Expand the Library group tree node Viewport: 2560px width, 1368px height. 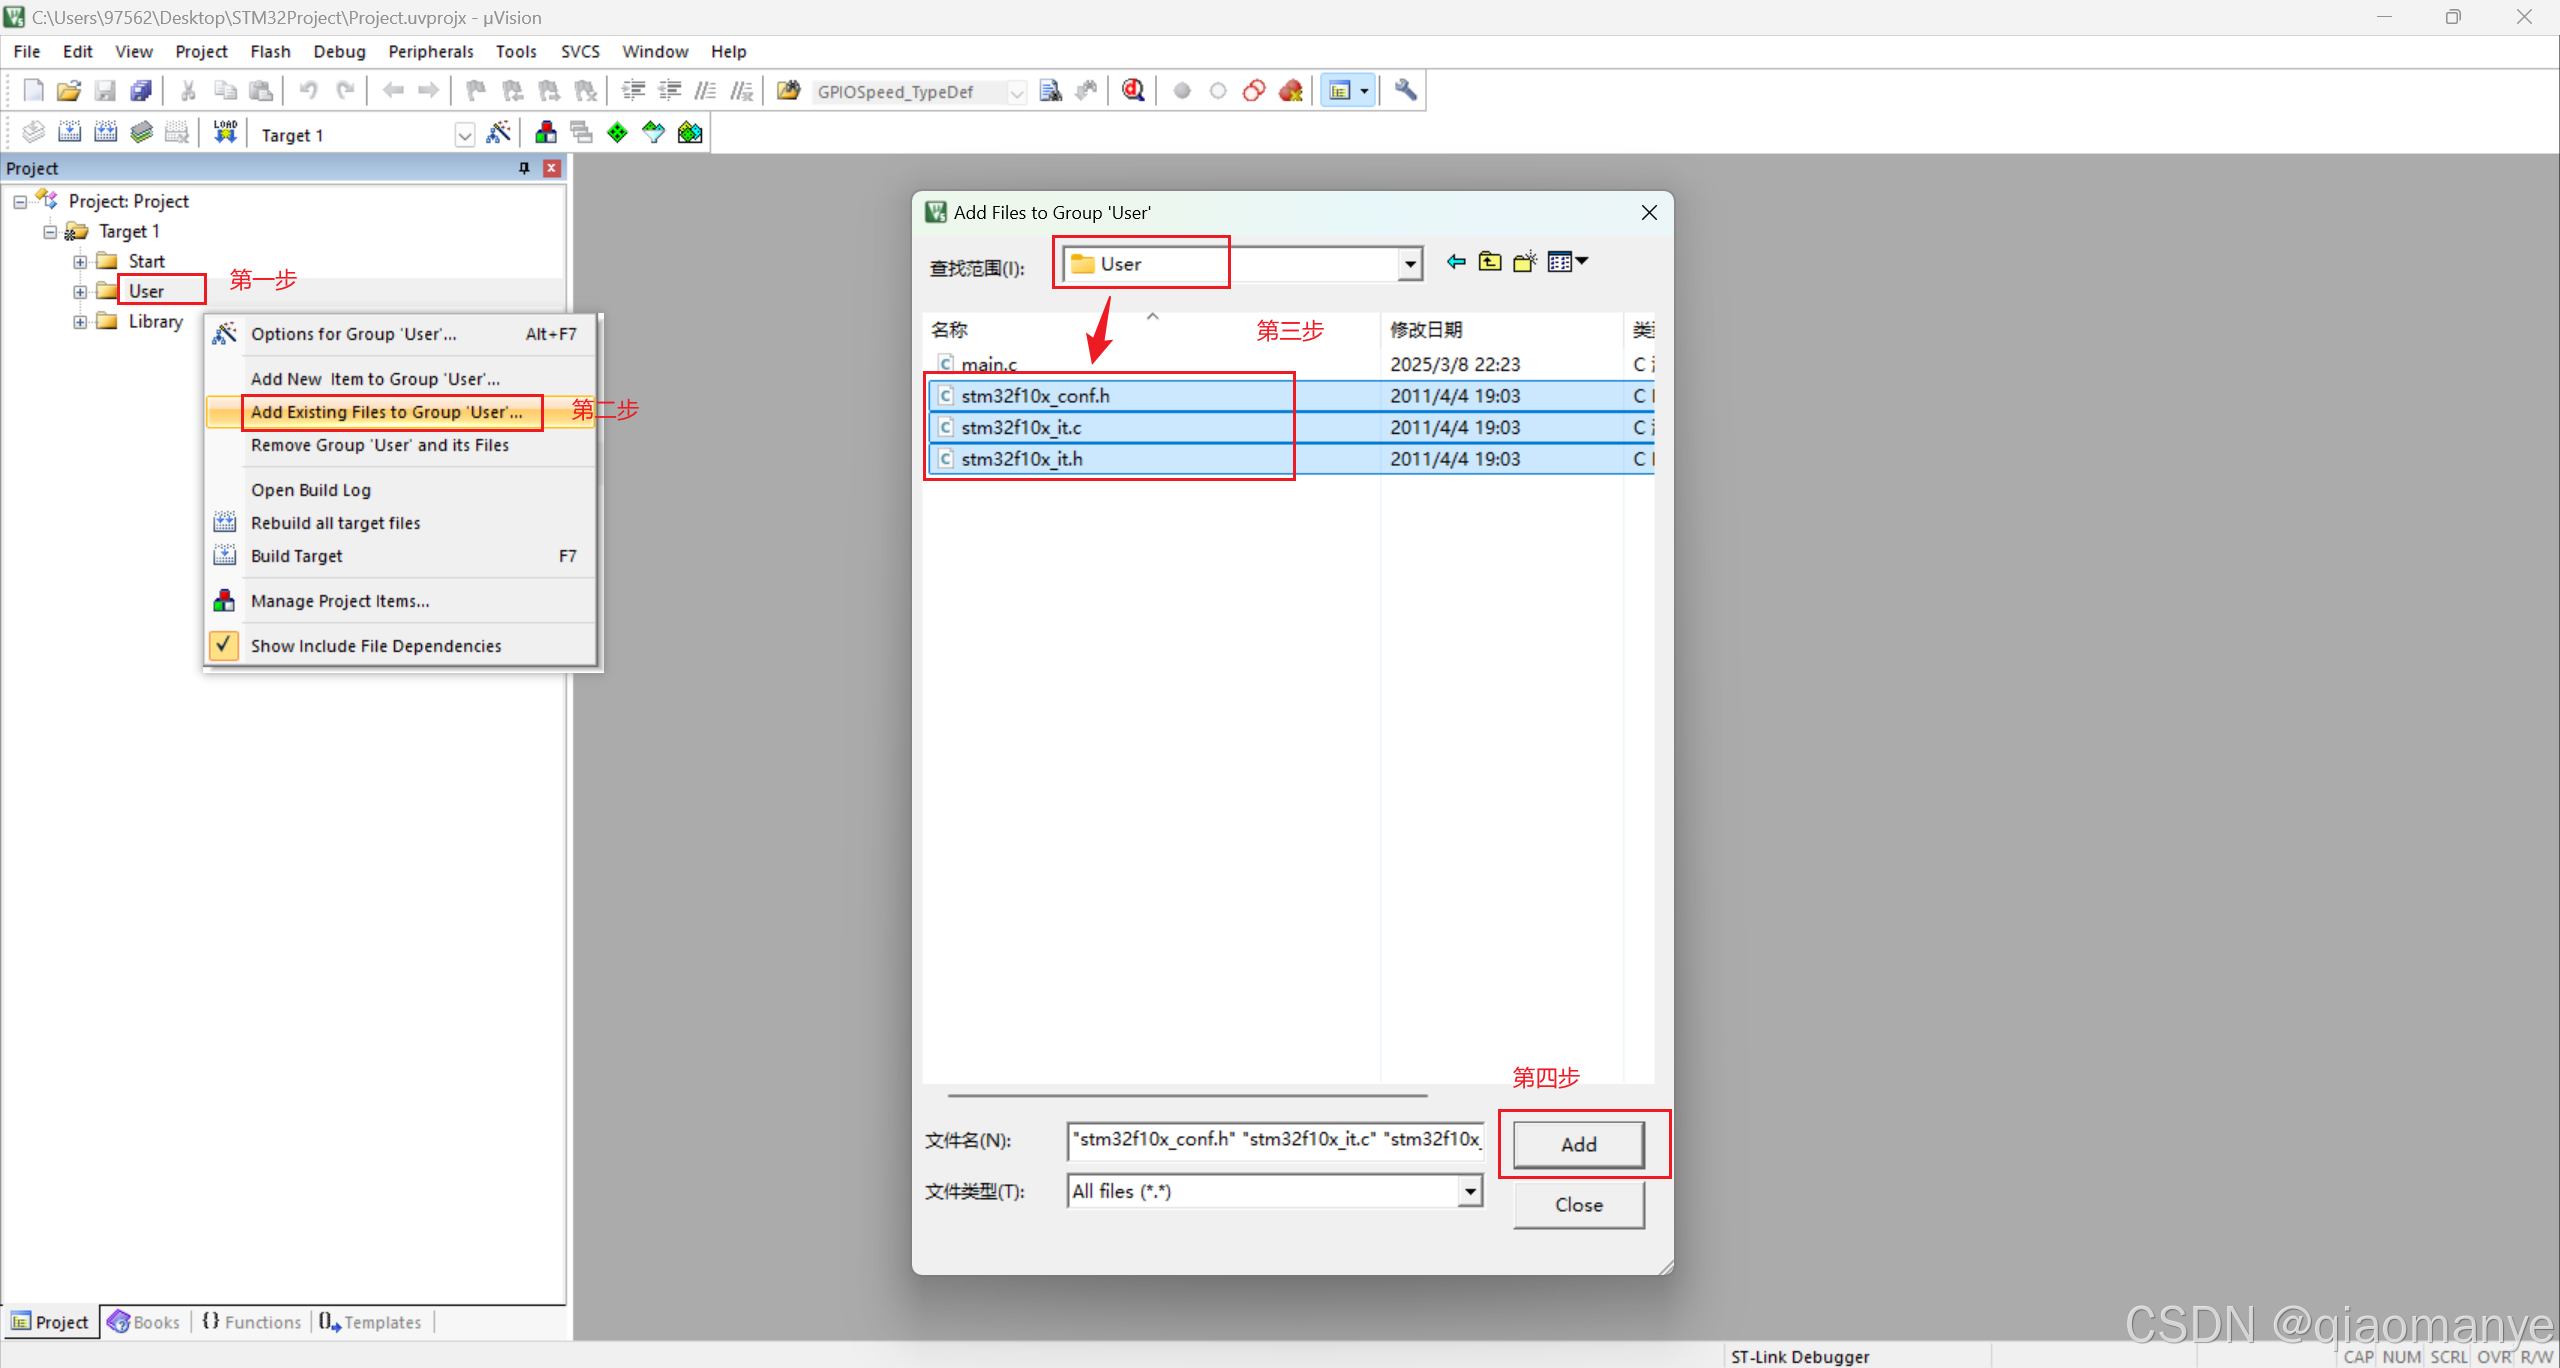tap(80, 322)
